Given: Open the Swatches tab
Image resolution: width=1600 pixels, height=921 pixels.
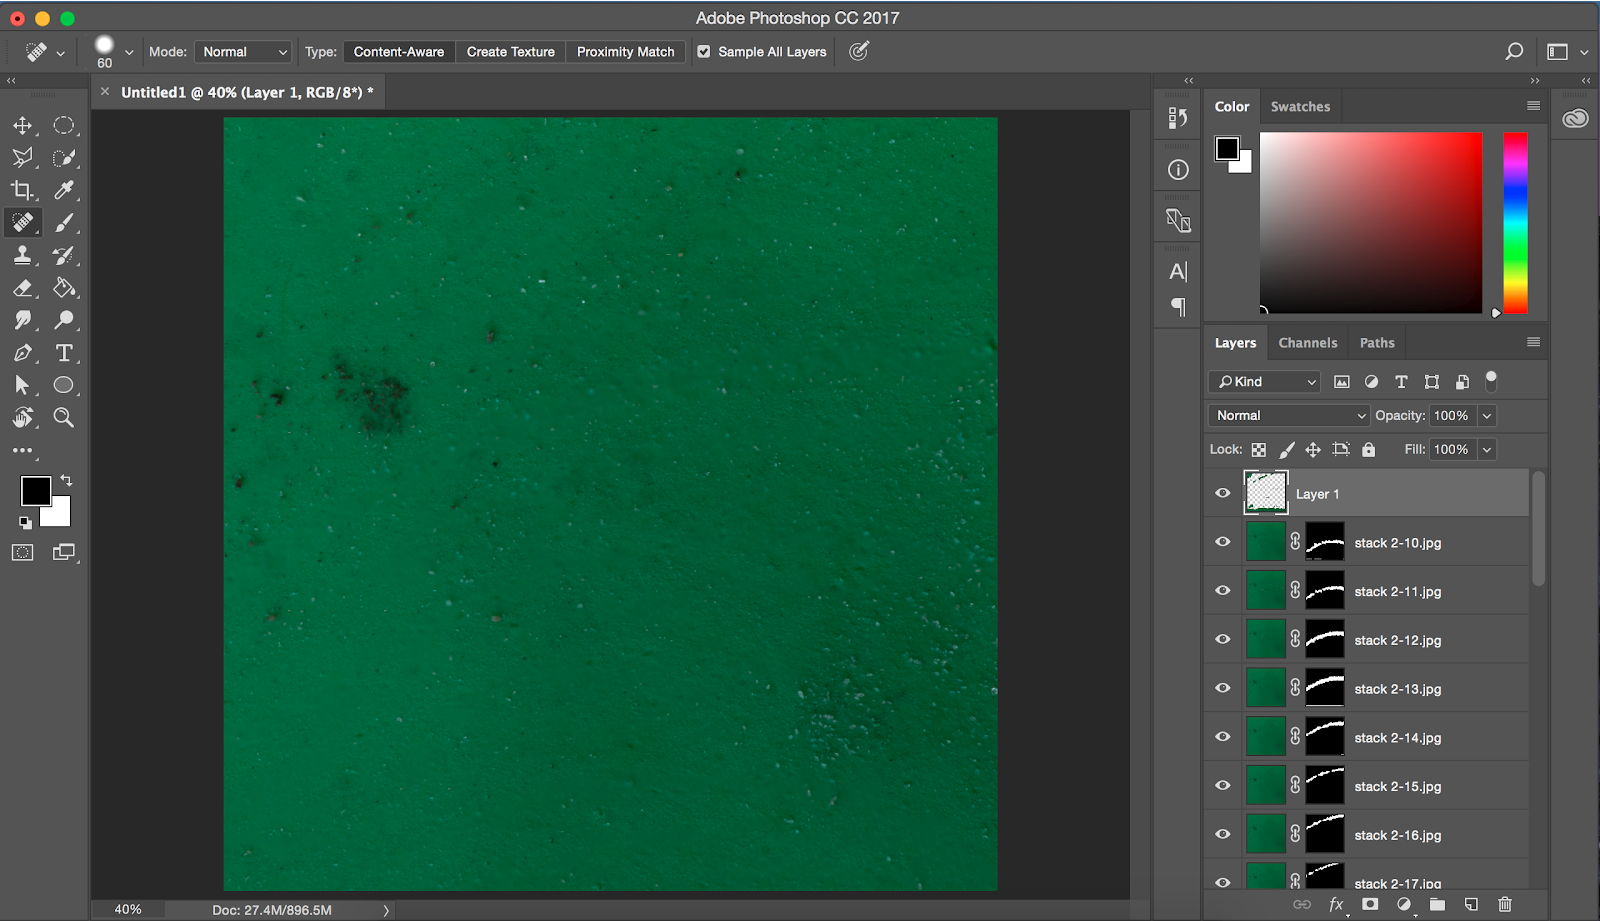Looking at the screenshot, I should tap(1300, 107).
